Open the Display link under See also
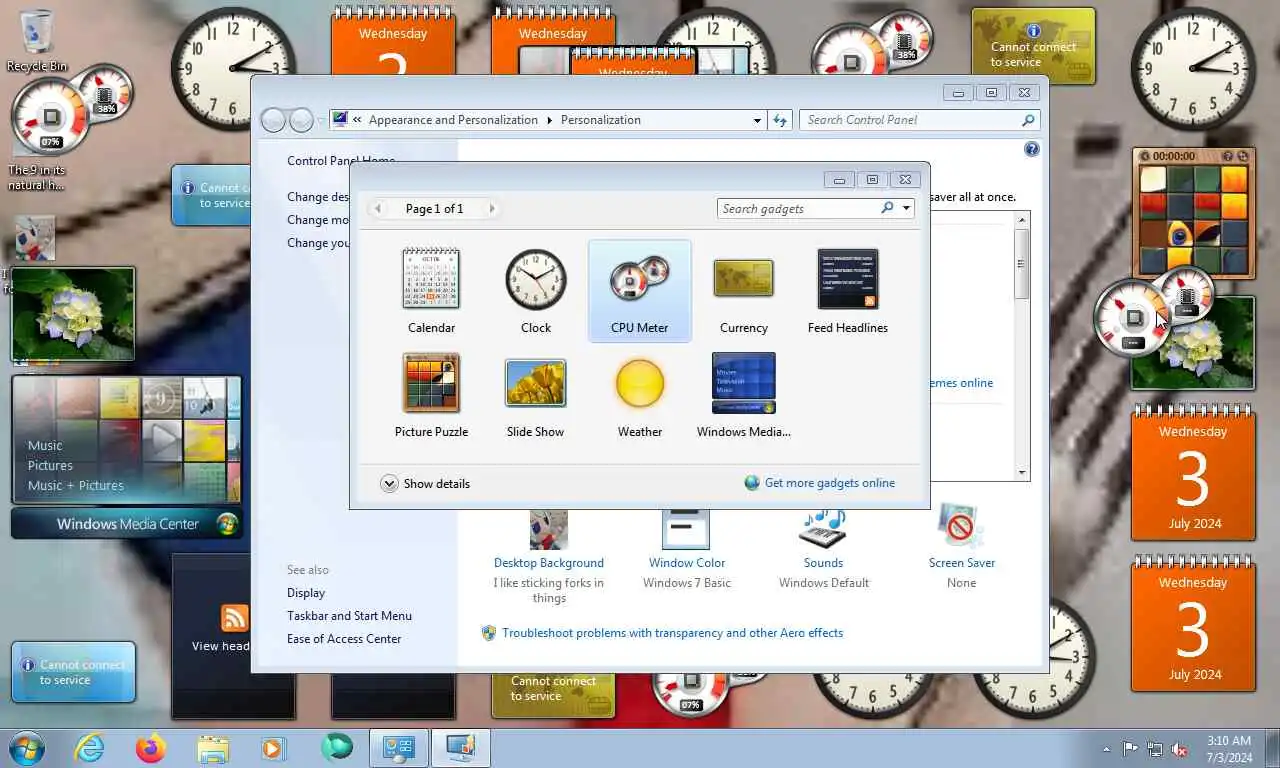1280x768 pixels. (x=306, y=593)
